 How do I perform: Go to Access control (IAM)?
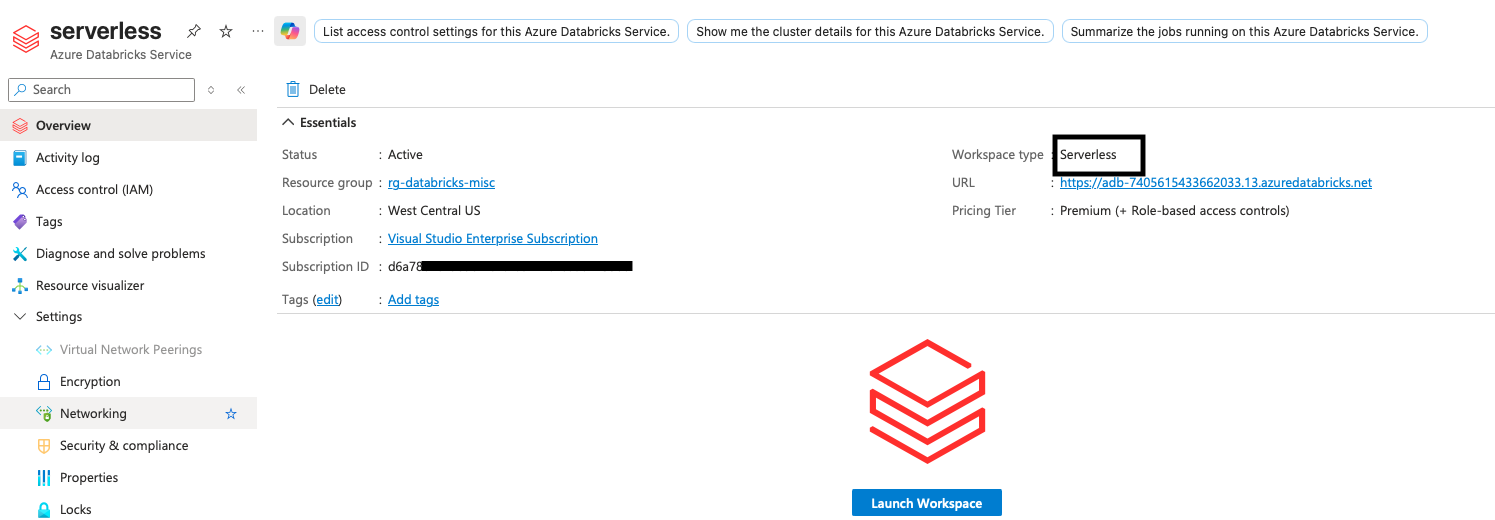tap(128, 190)
